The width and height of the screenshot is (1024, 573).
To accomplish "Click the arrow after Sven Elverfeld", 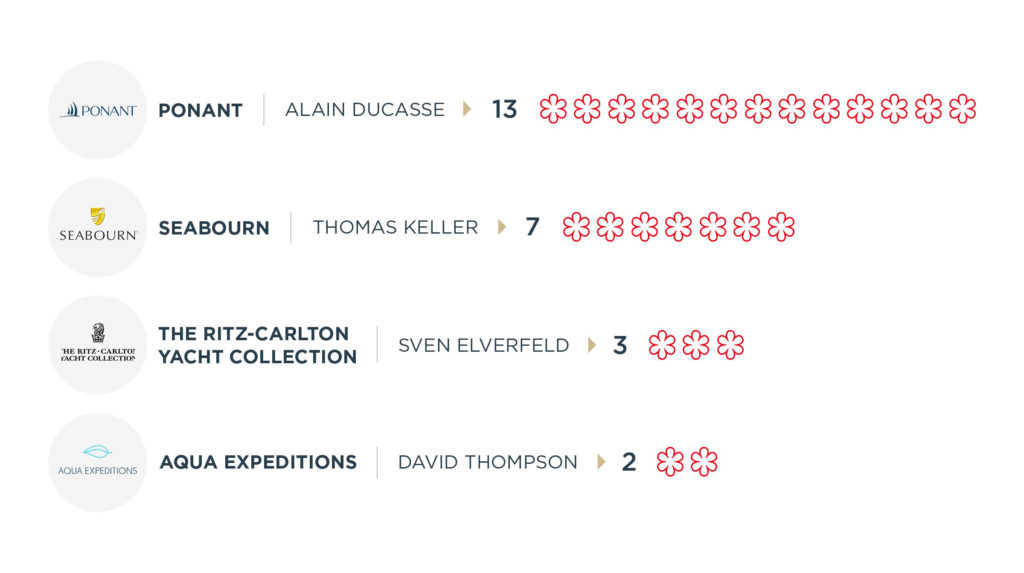I will coord(592,345).
